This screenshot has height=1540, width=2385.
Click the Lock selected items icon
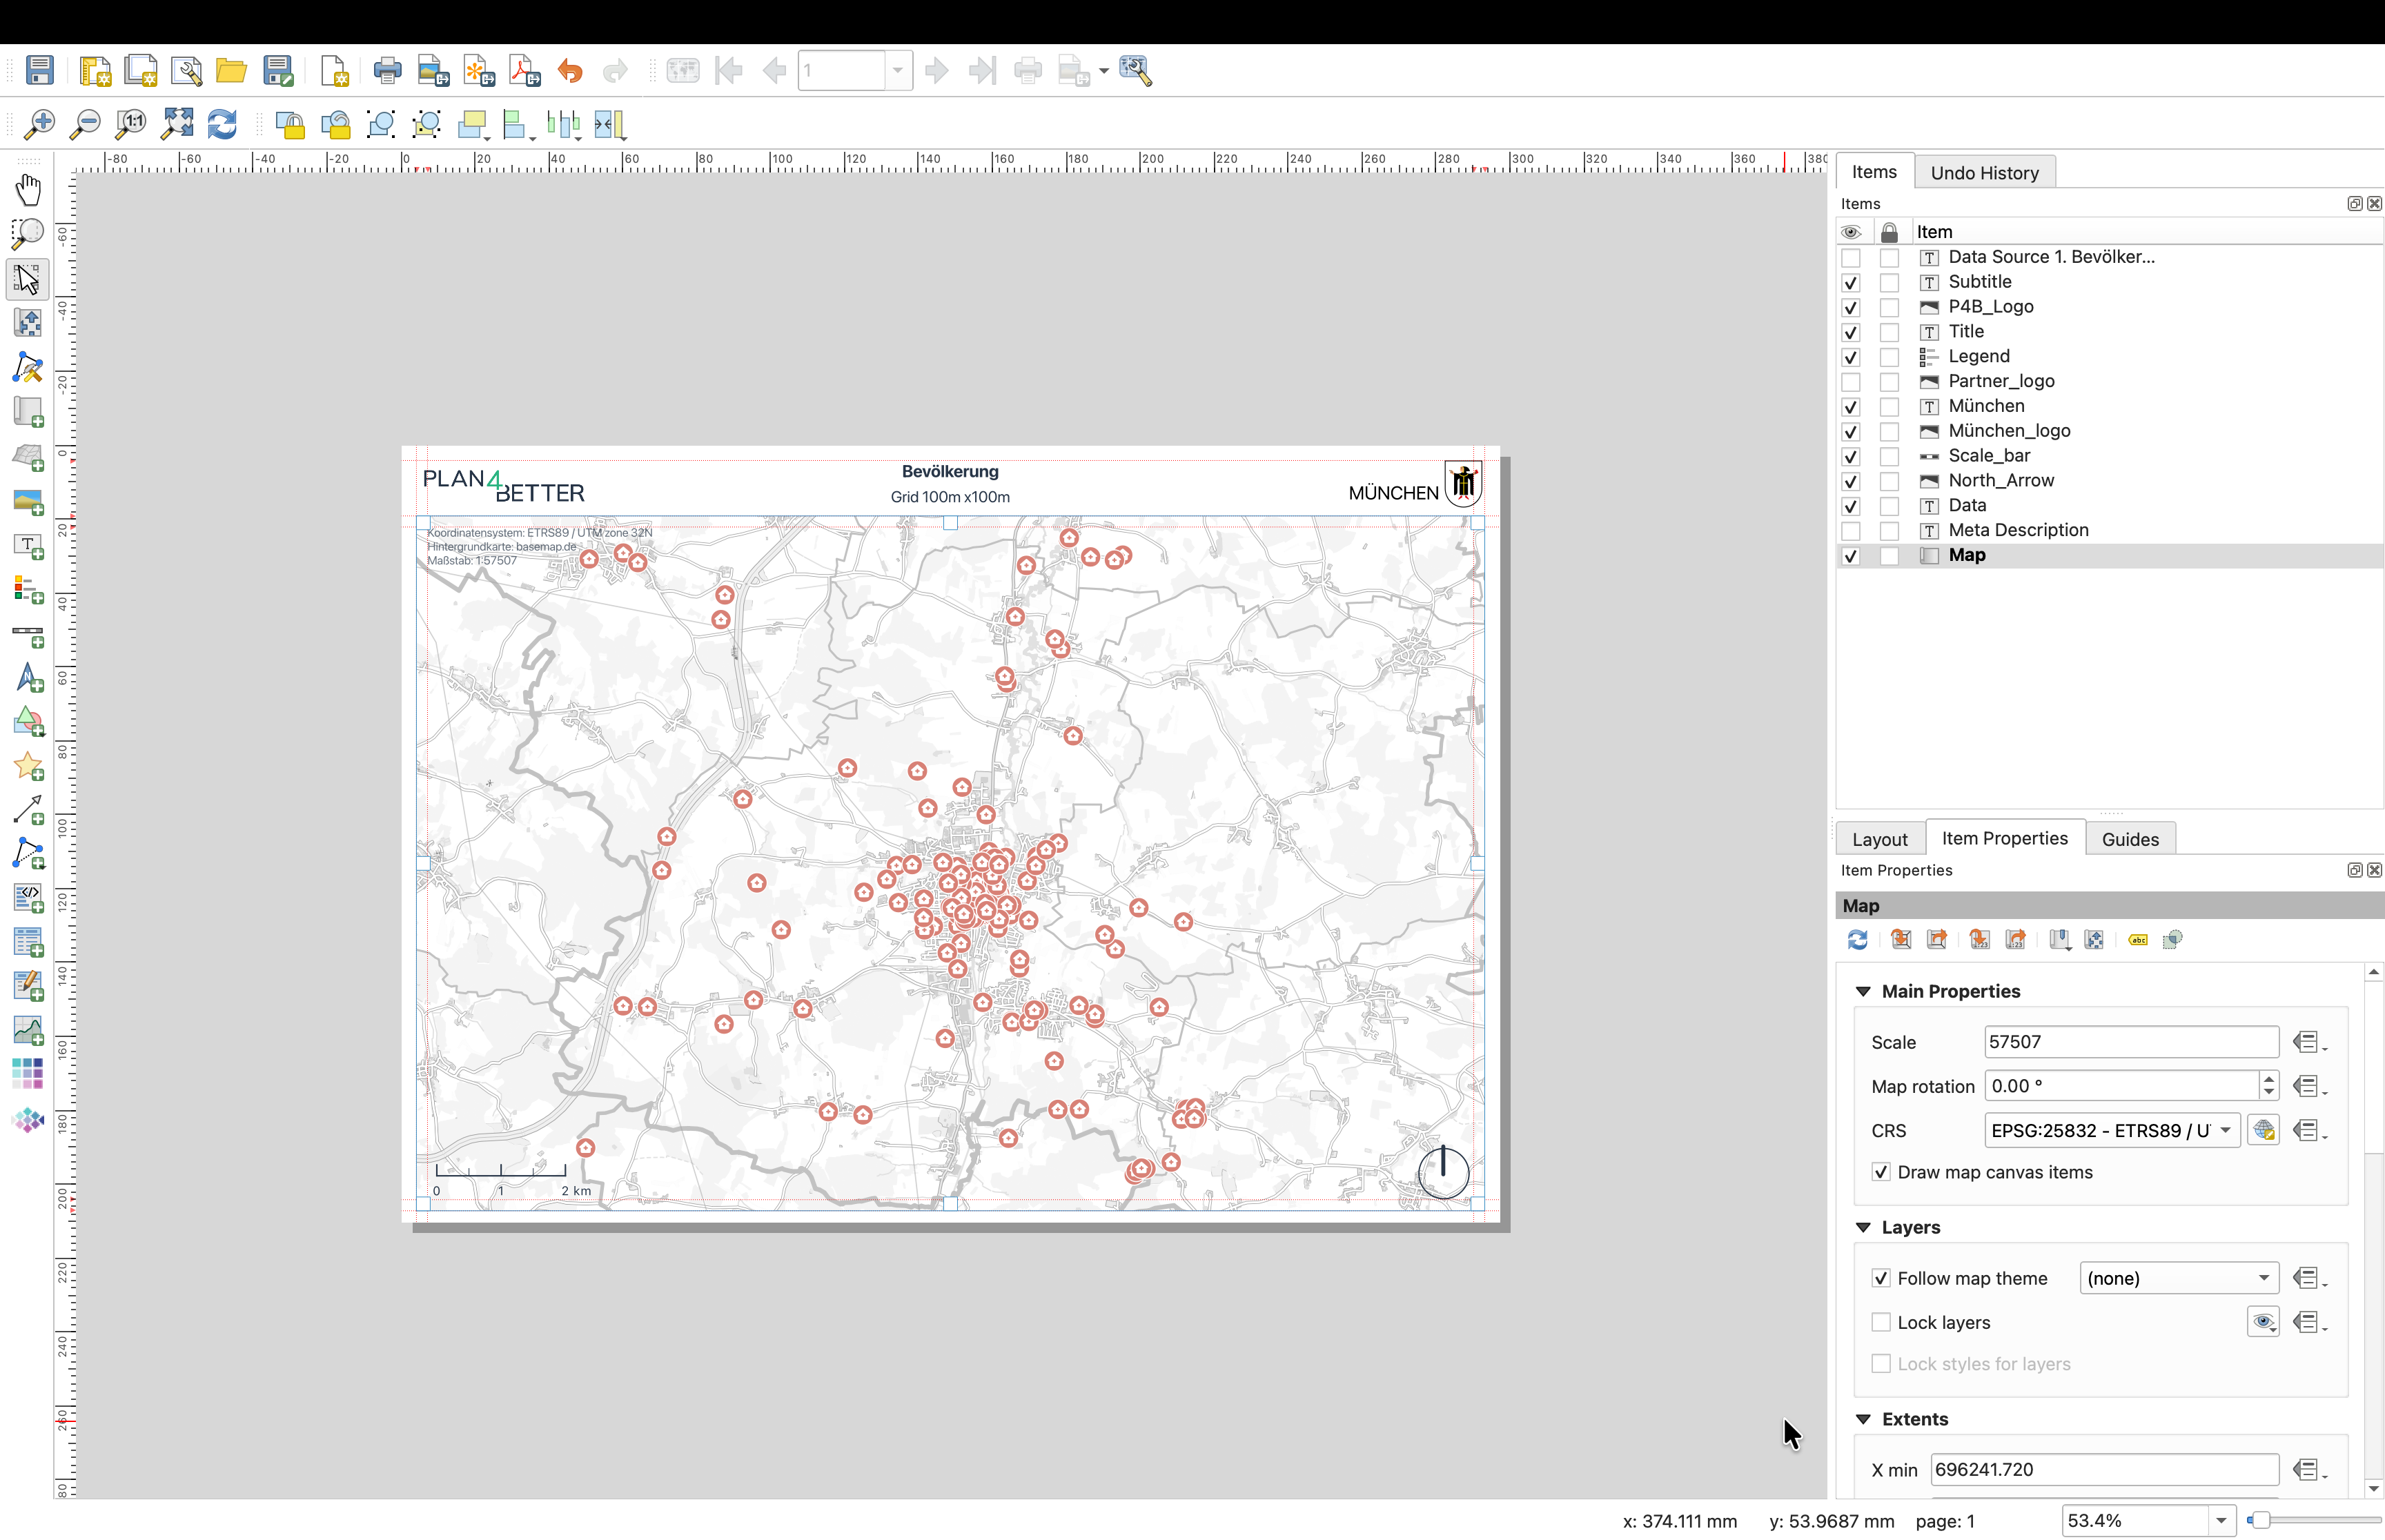pyautogui.click(x=290, y=124)
